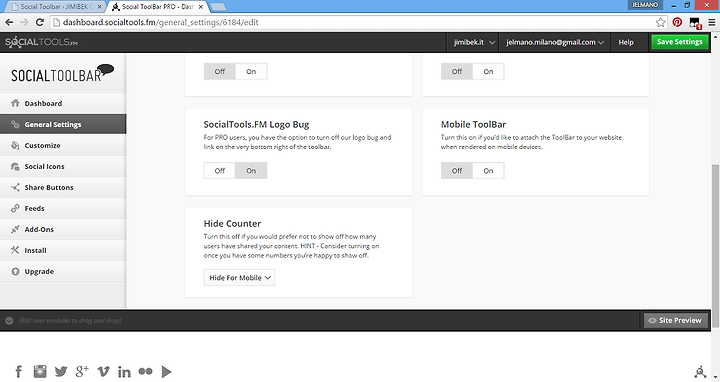
Task: Click the SocialTools.FM Logo Bug heading
Action: point(256,124)
